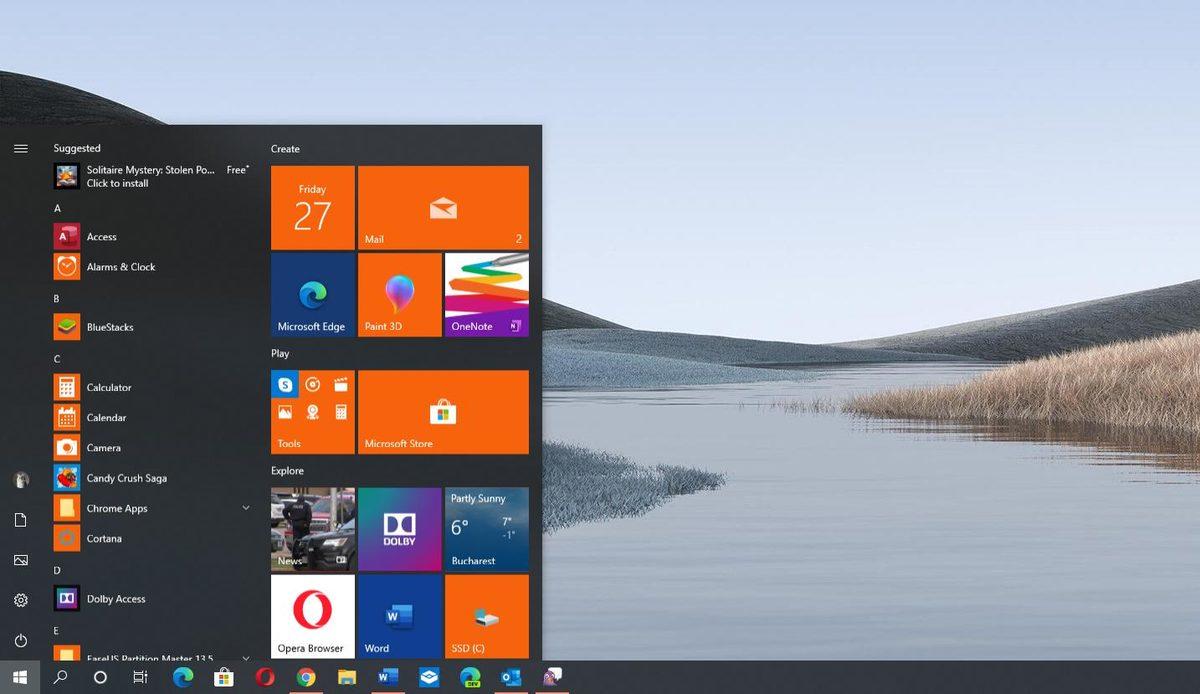Open the Start menu Settings gear
The image size is (1200, 694).
tap(20, 599)
